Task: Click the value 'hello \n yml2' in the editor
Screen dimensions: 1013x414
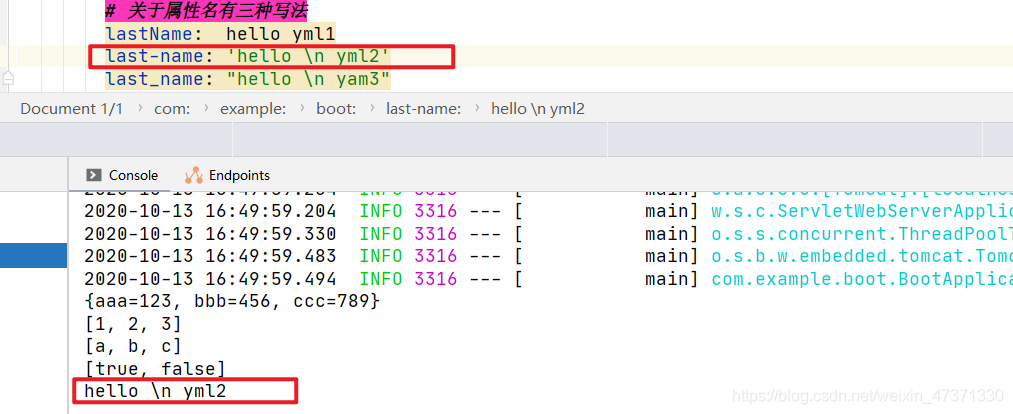Action: coord(308,56)
